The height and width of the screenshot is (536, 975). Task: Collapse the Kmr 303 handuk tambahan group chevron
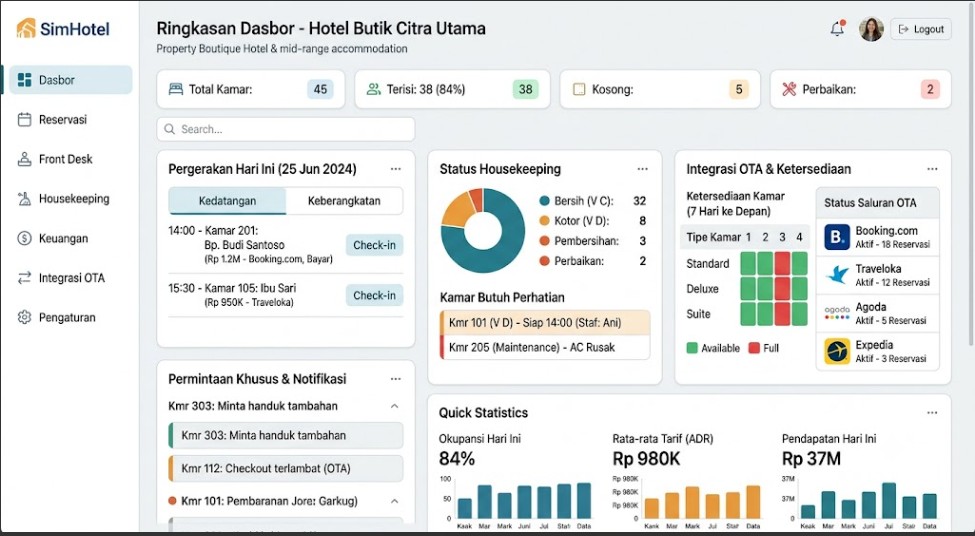click(x=394, y=406)
